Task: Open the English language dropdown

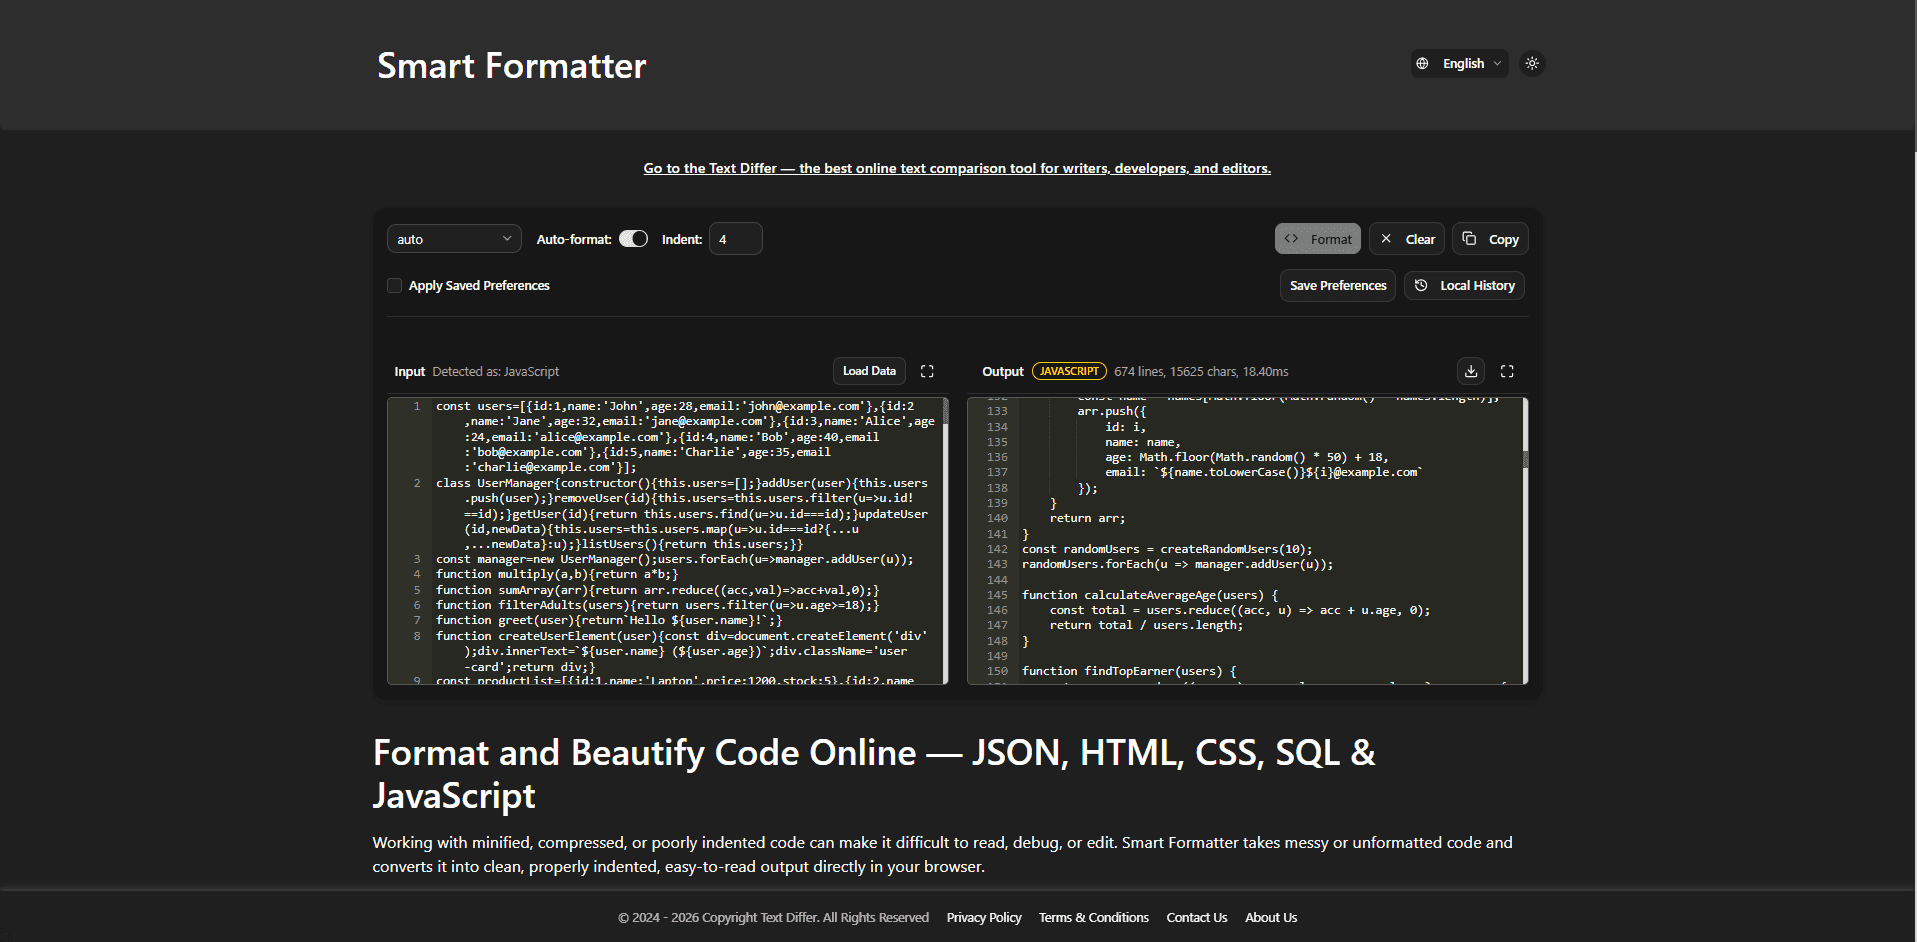Action: 1460,63
